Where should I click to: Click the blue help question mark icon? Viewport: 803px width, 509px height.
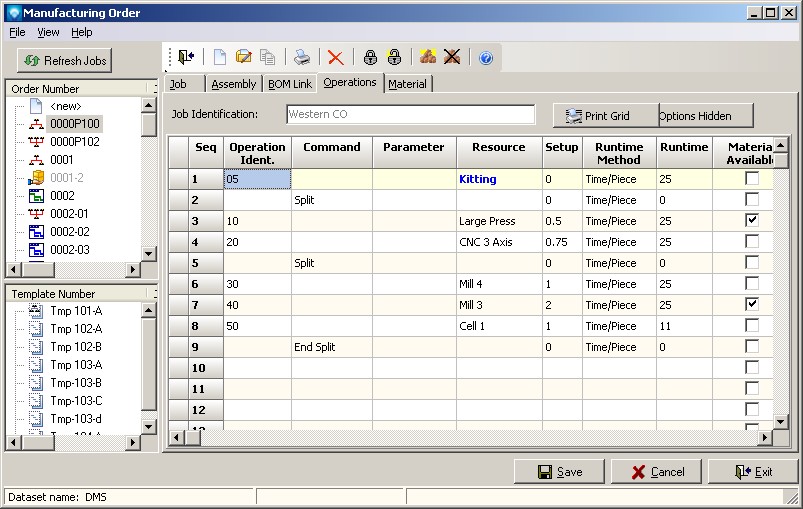[x=486, y=58]
